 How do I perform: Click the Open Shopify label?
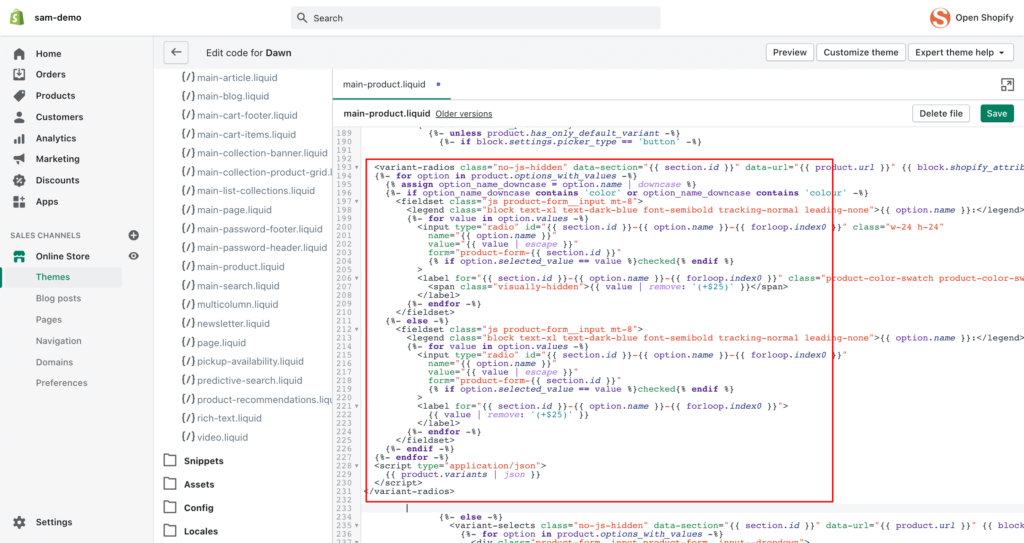[984, 18]
